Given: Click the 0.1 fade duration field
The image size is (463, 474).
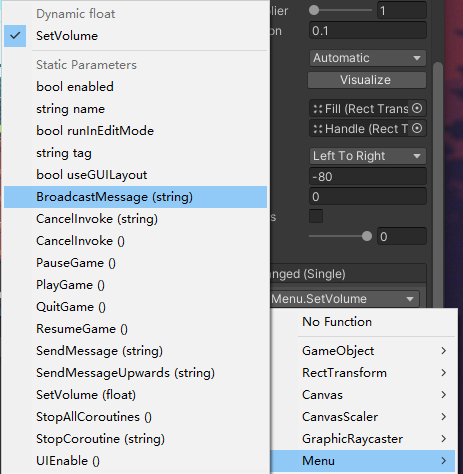Looking at the screenshot, I should tap(368, 31).
